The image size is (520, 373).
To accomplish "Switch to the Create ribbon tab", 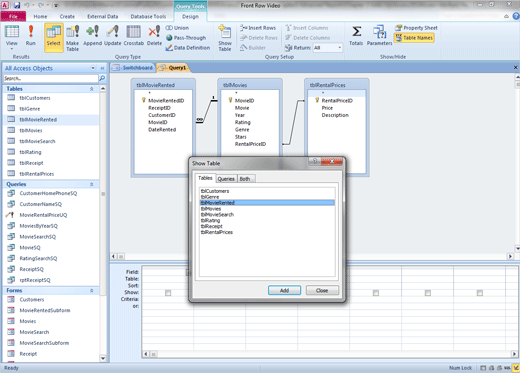I will [x=67, y=16].
